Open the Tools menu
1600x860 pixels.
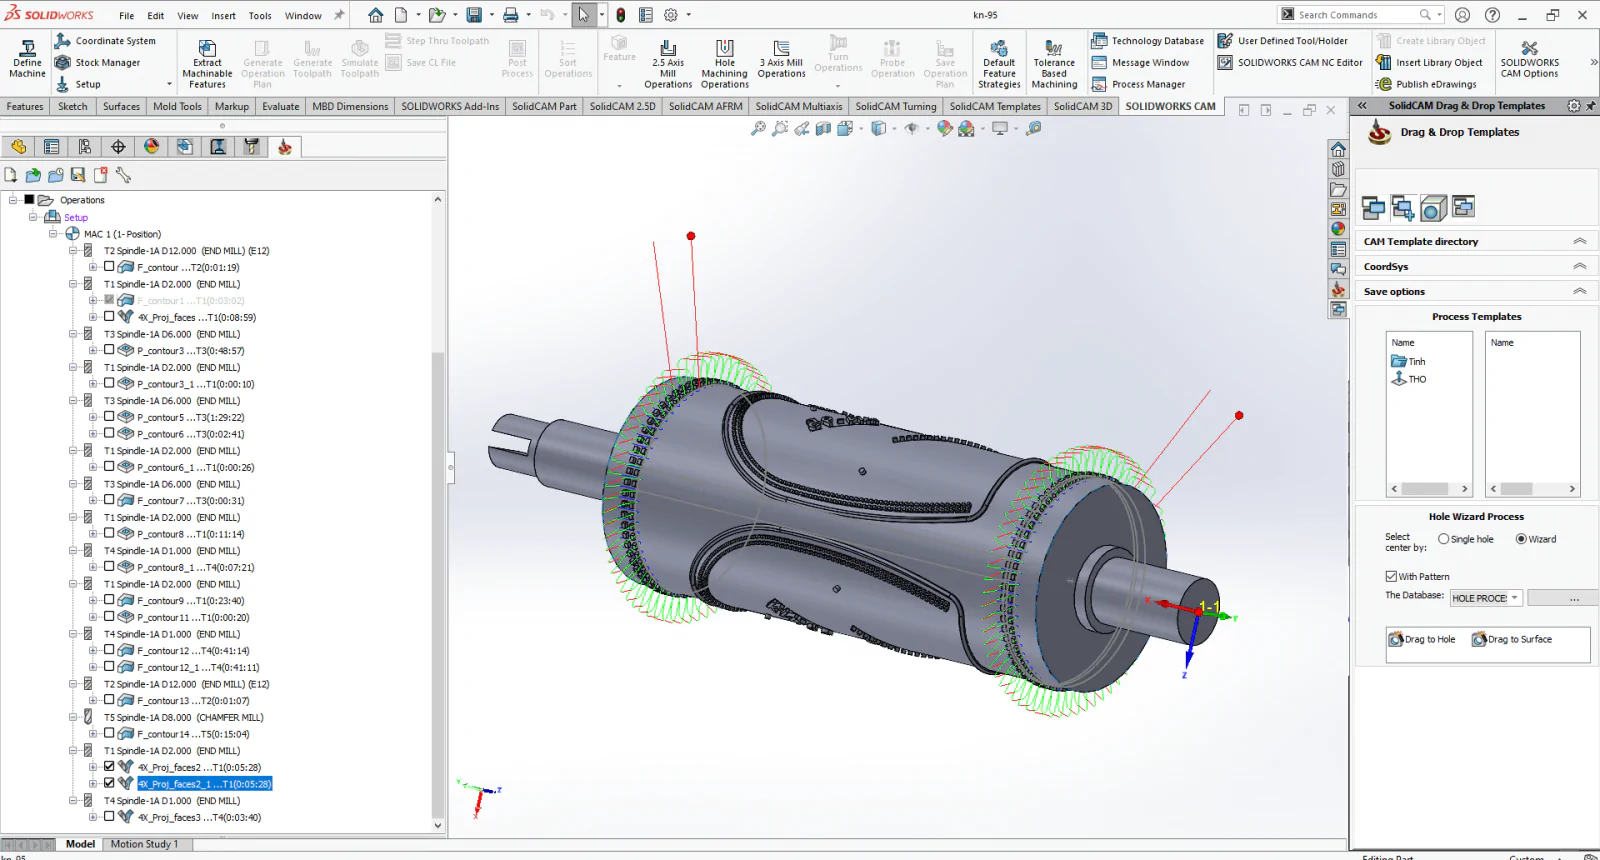coord(260,15)
